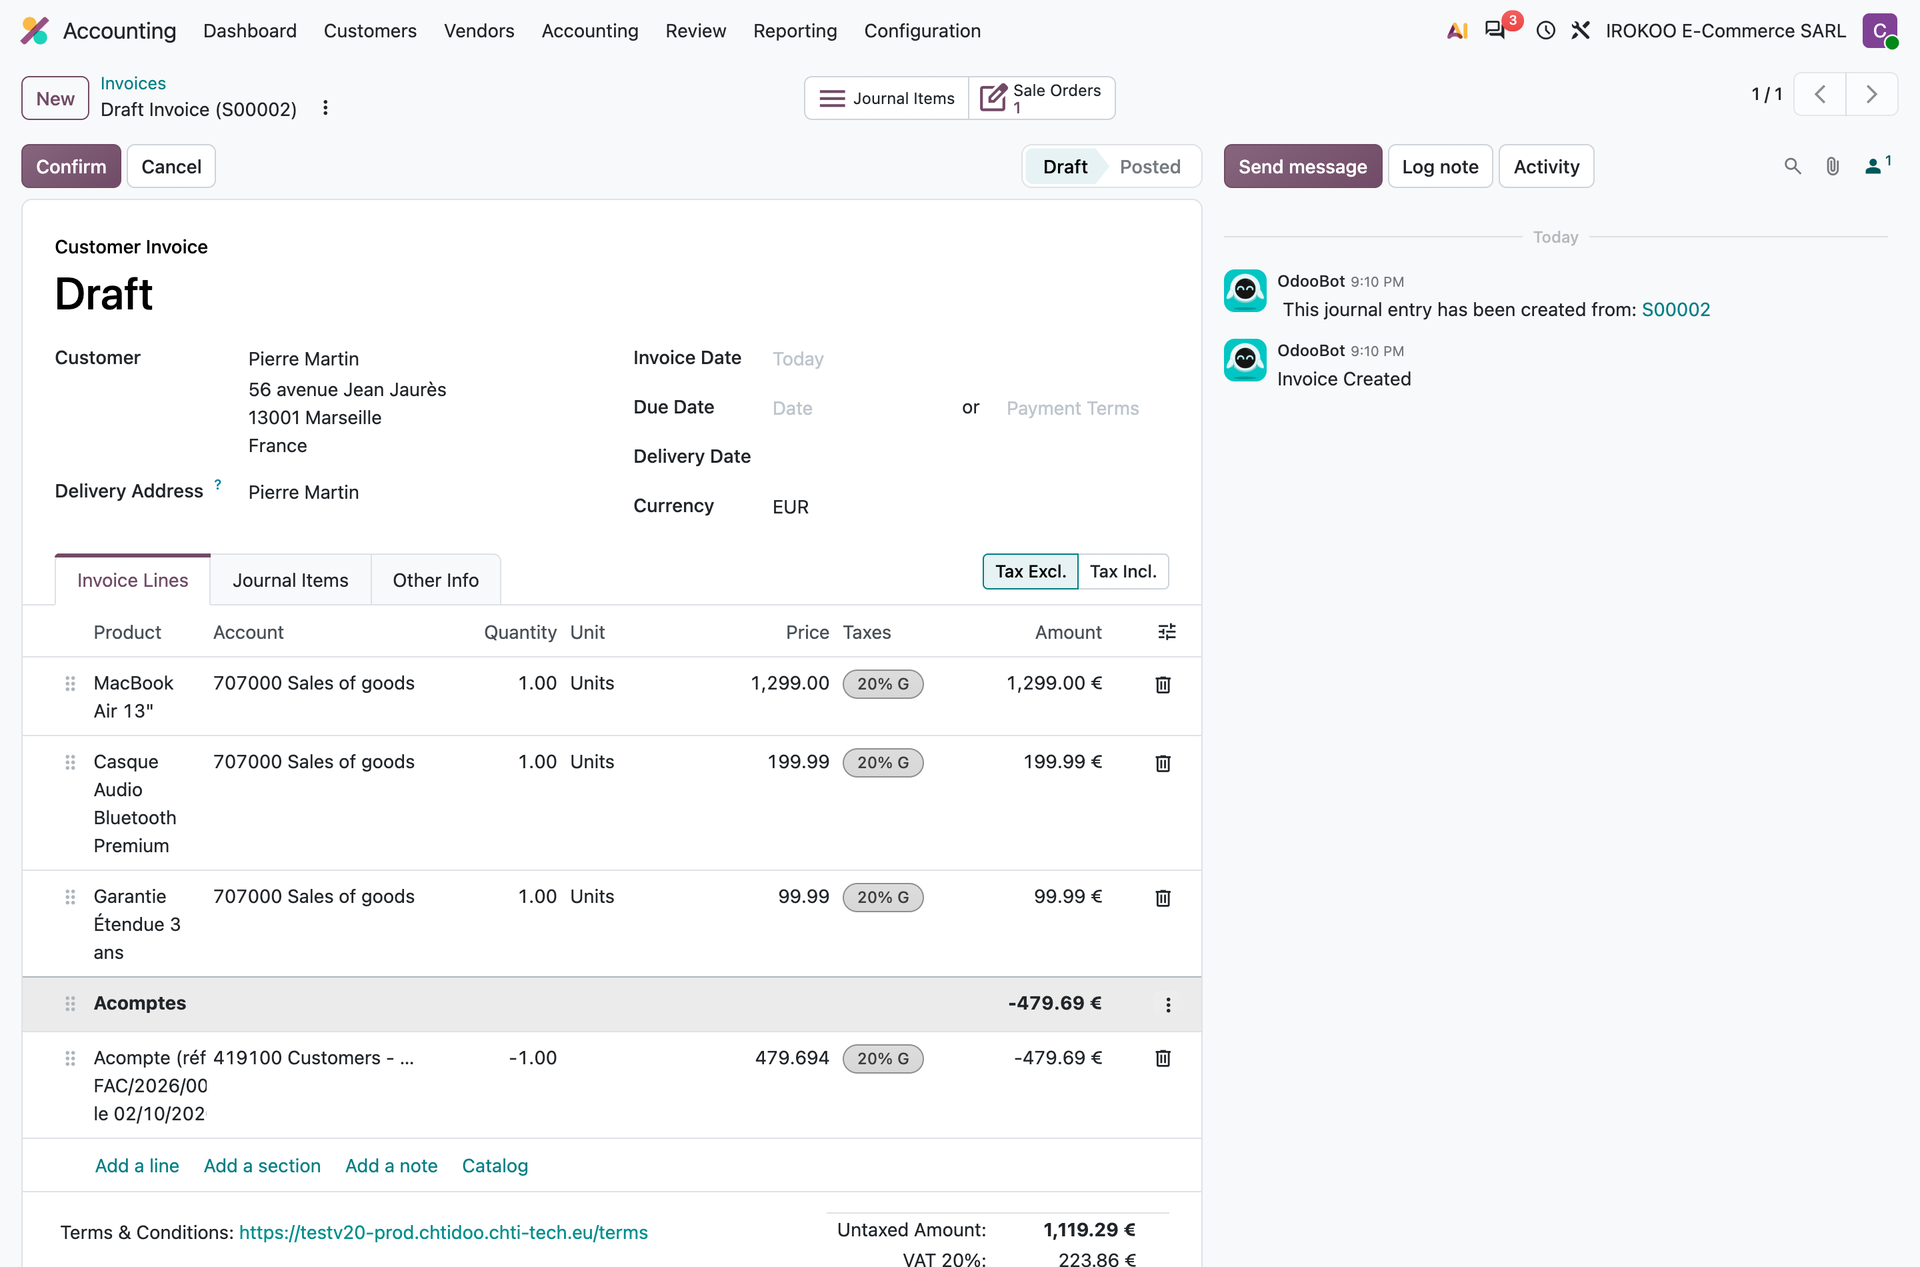
Task: Open the developer tools wrench icon
Action: pos(1581,31)
